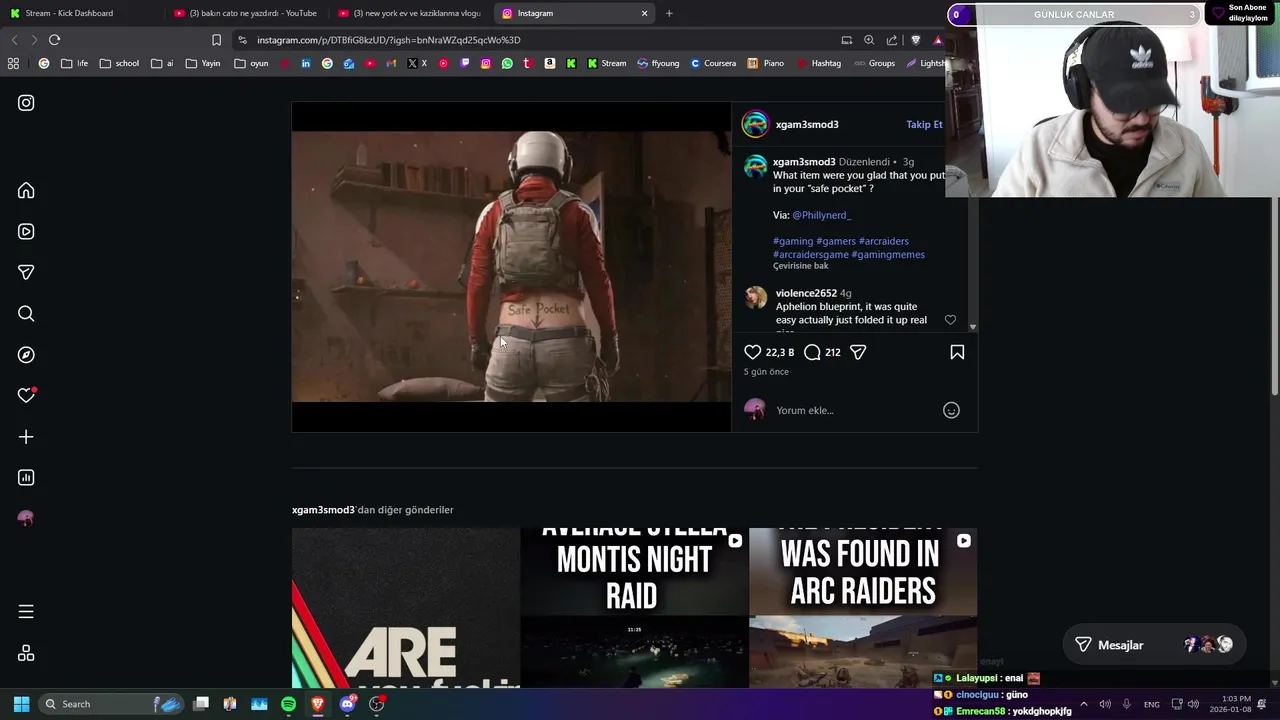Open xgam3smod3 profile from post header

click(x=807, y=124)
